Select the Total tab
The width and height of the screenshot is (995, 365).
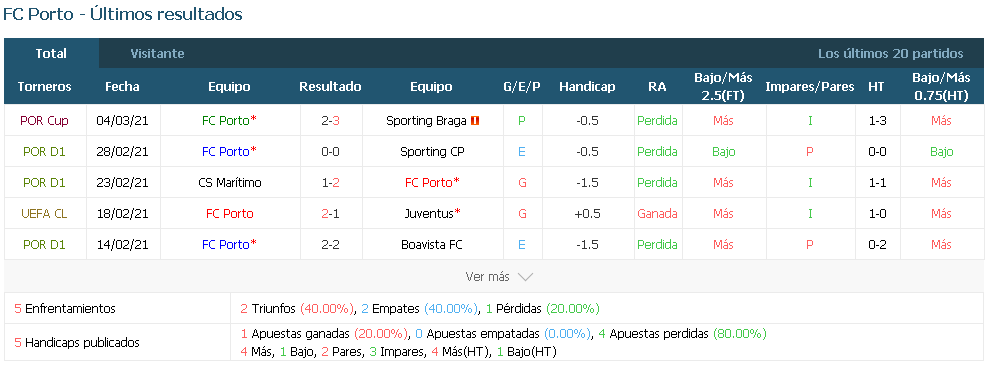(x=51, y=53)
